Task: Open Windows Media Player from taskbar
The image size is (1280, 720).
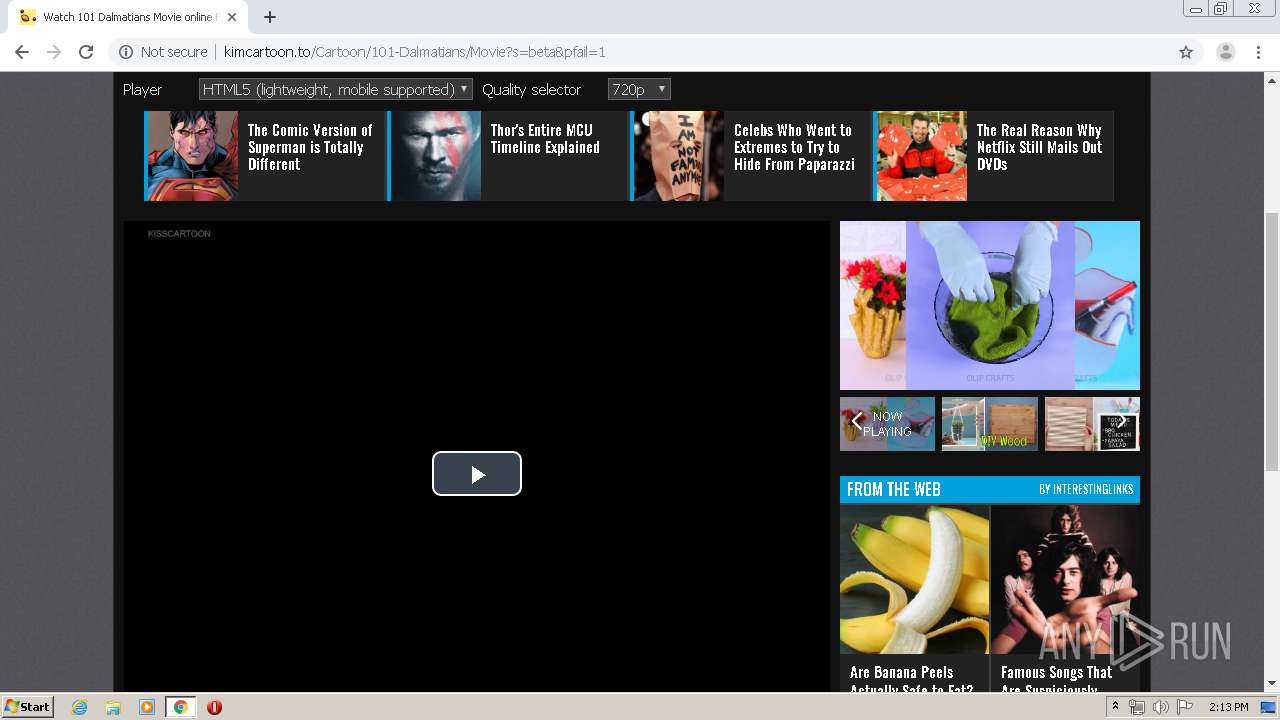Action: [147, 707]
